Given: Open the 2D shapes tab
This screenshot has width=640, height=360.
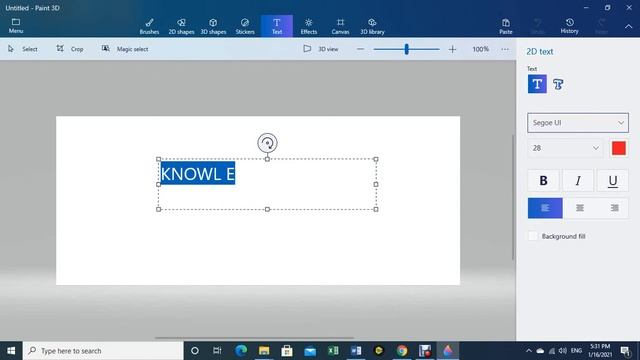Looking at the screenshot, I should [181, 26].
